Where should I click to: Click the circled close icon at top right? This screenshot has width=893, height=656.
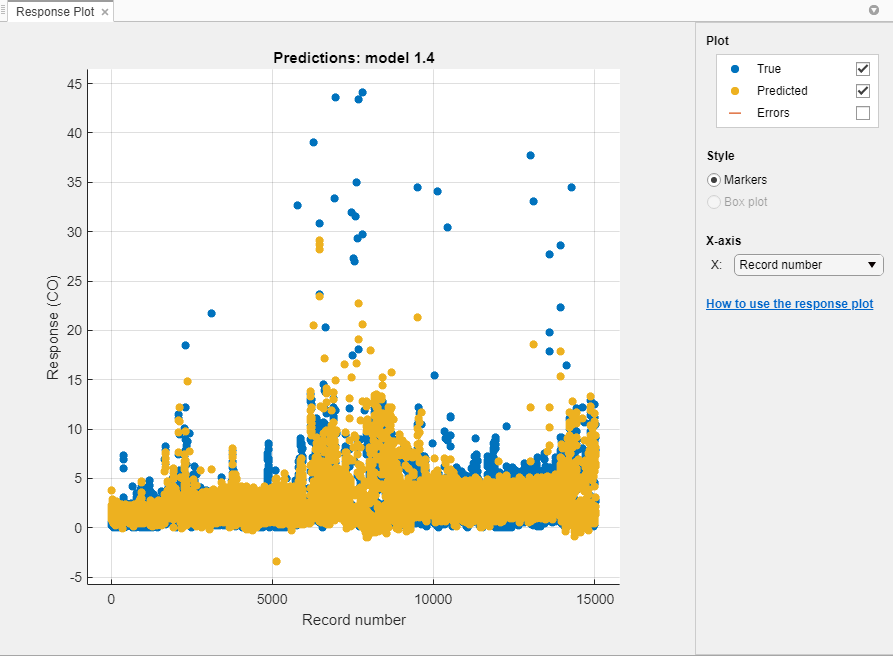pyautogui.click(x=875, y=10)
